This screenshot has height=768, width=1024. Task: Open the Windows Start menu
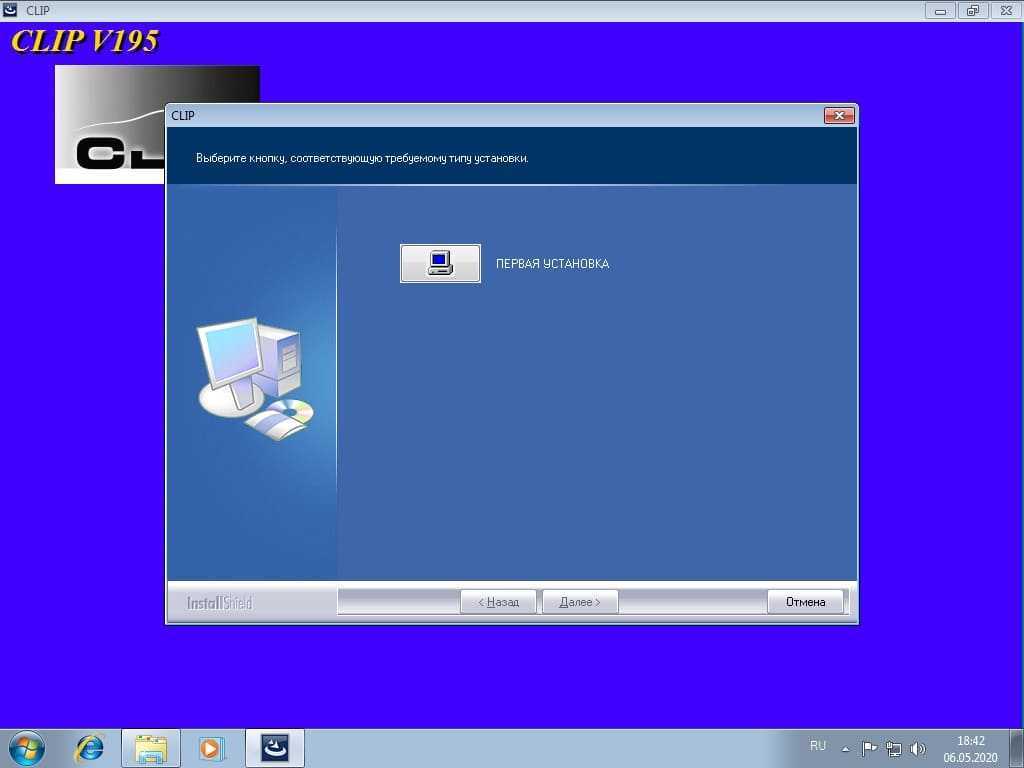pos(26,748)
